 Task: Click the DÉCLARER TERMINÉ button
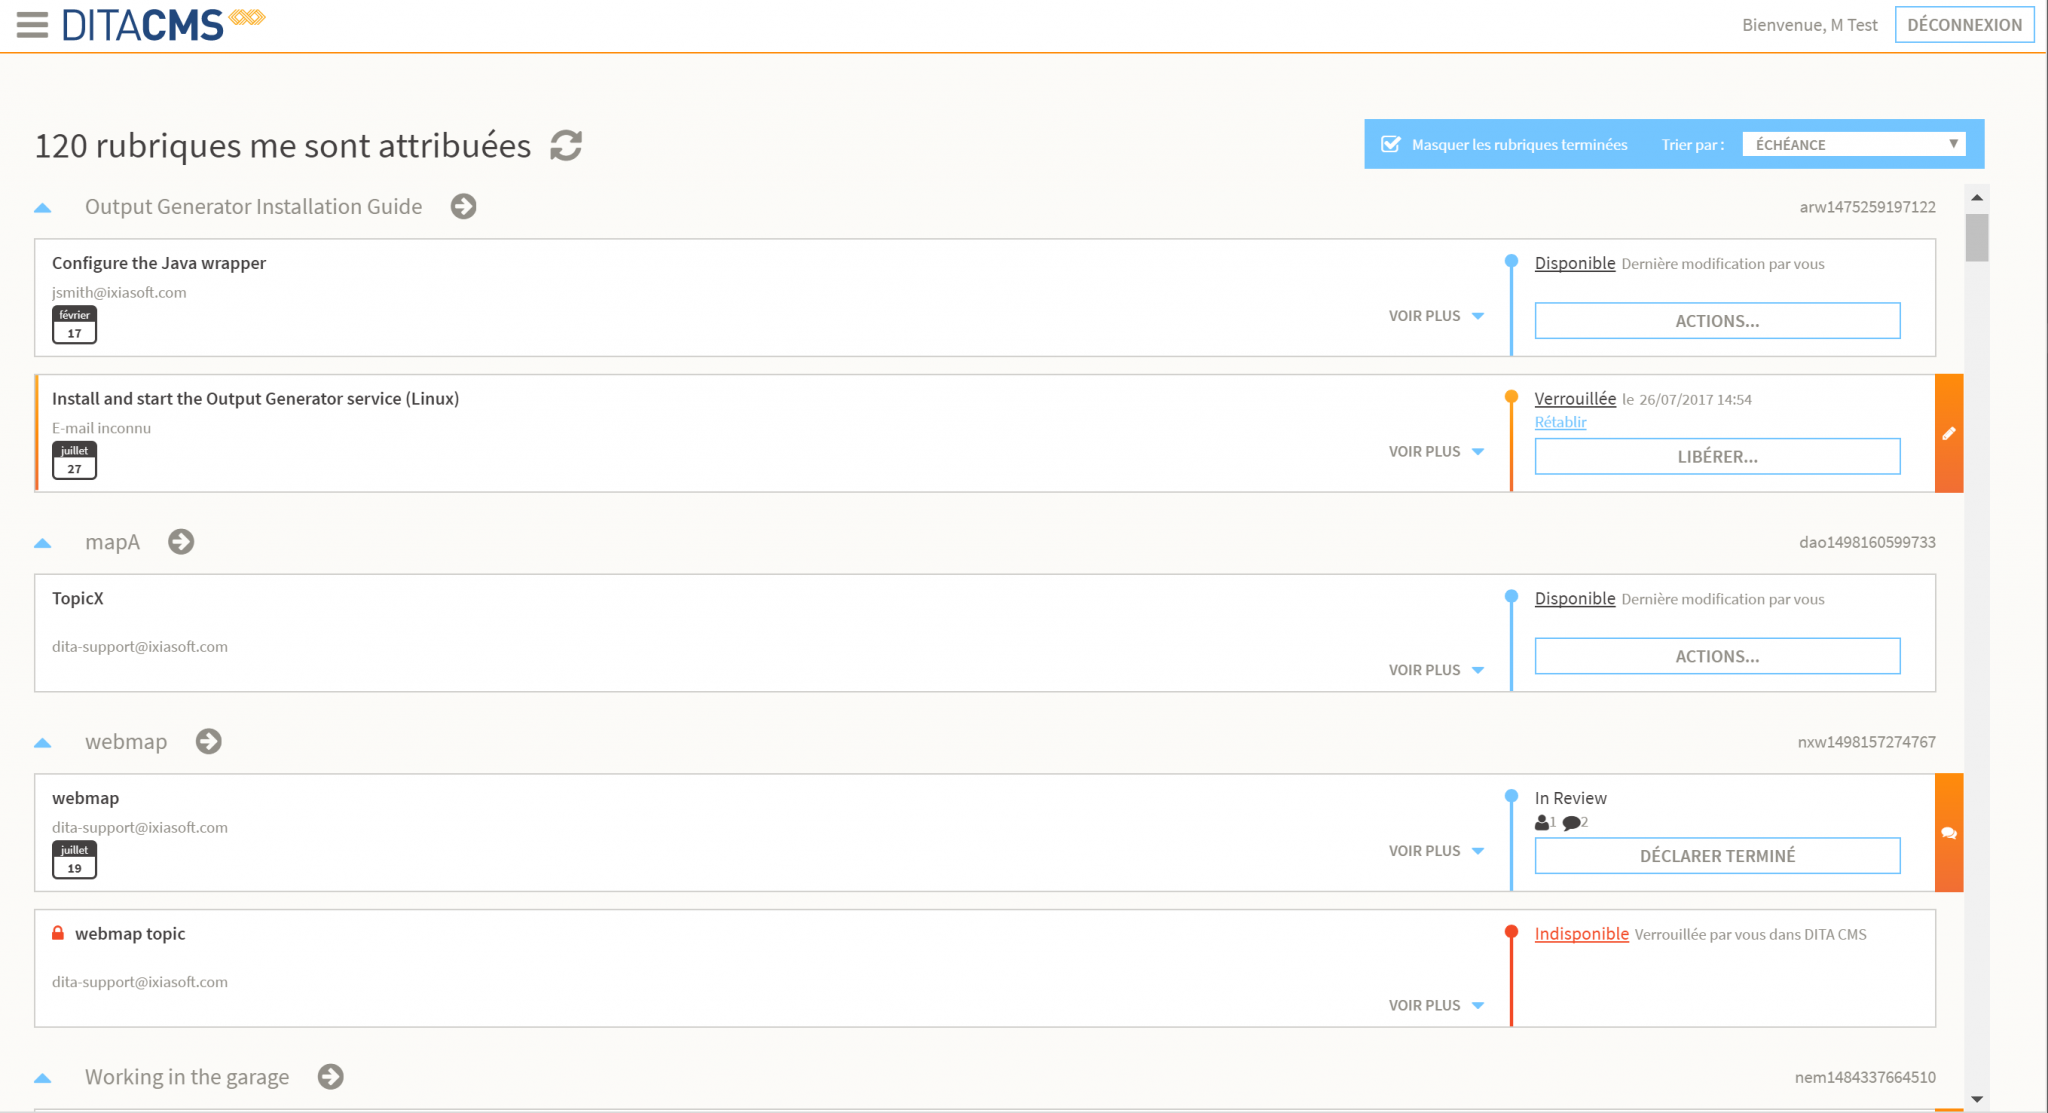pos(1717,855)
